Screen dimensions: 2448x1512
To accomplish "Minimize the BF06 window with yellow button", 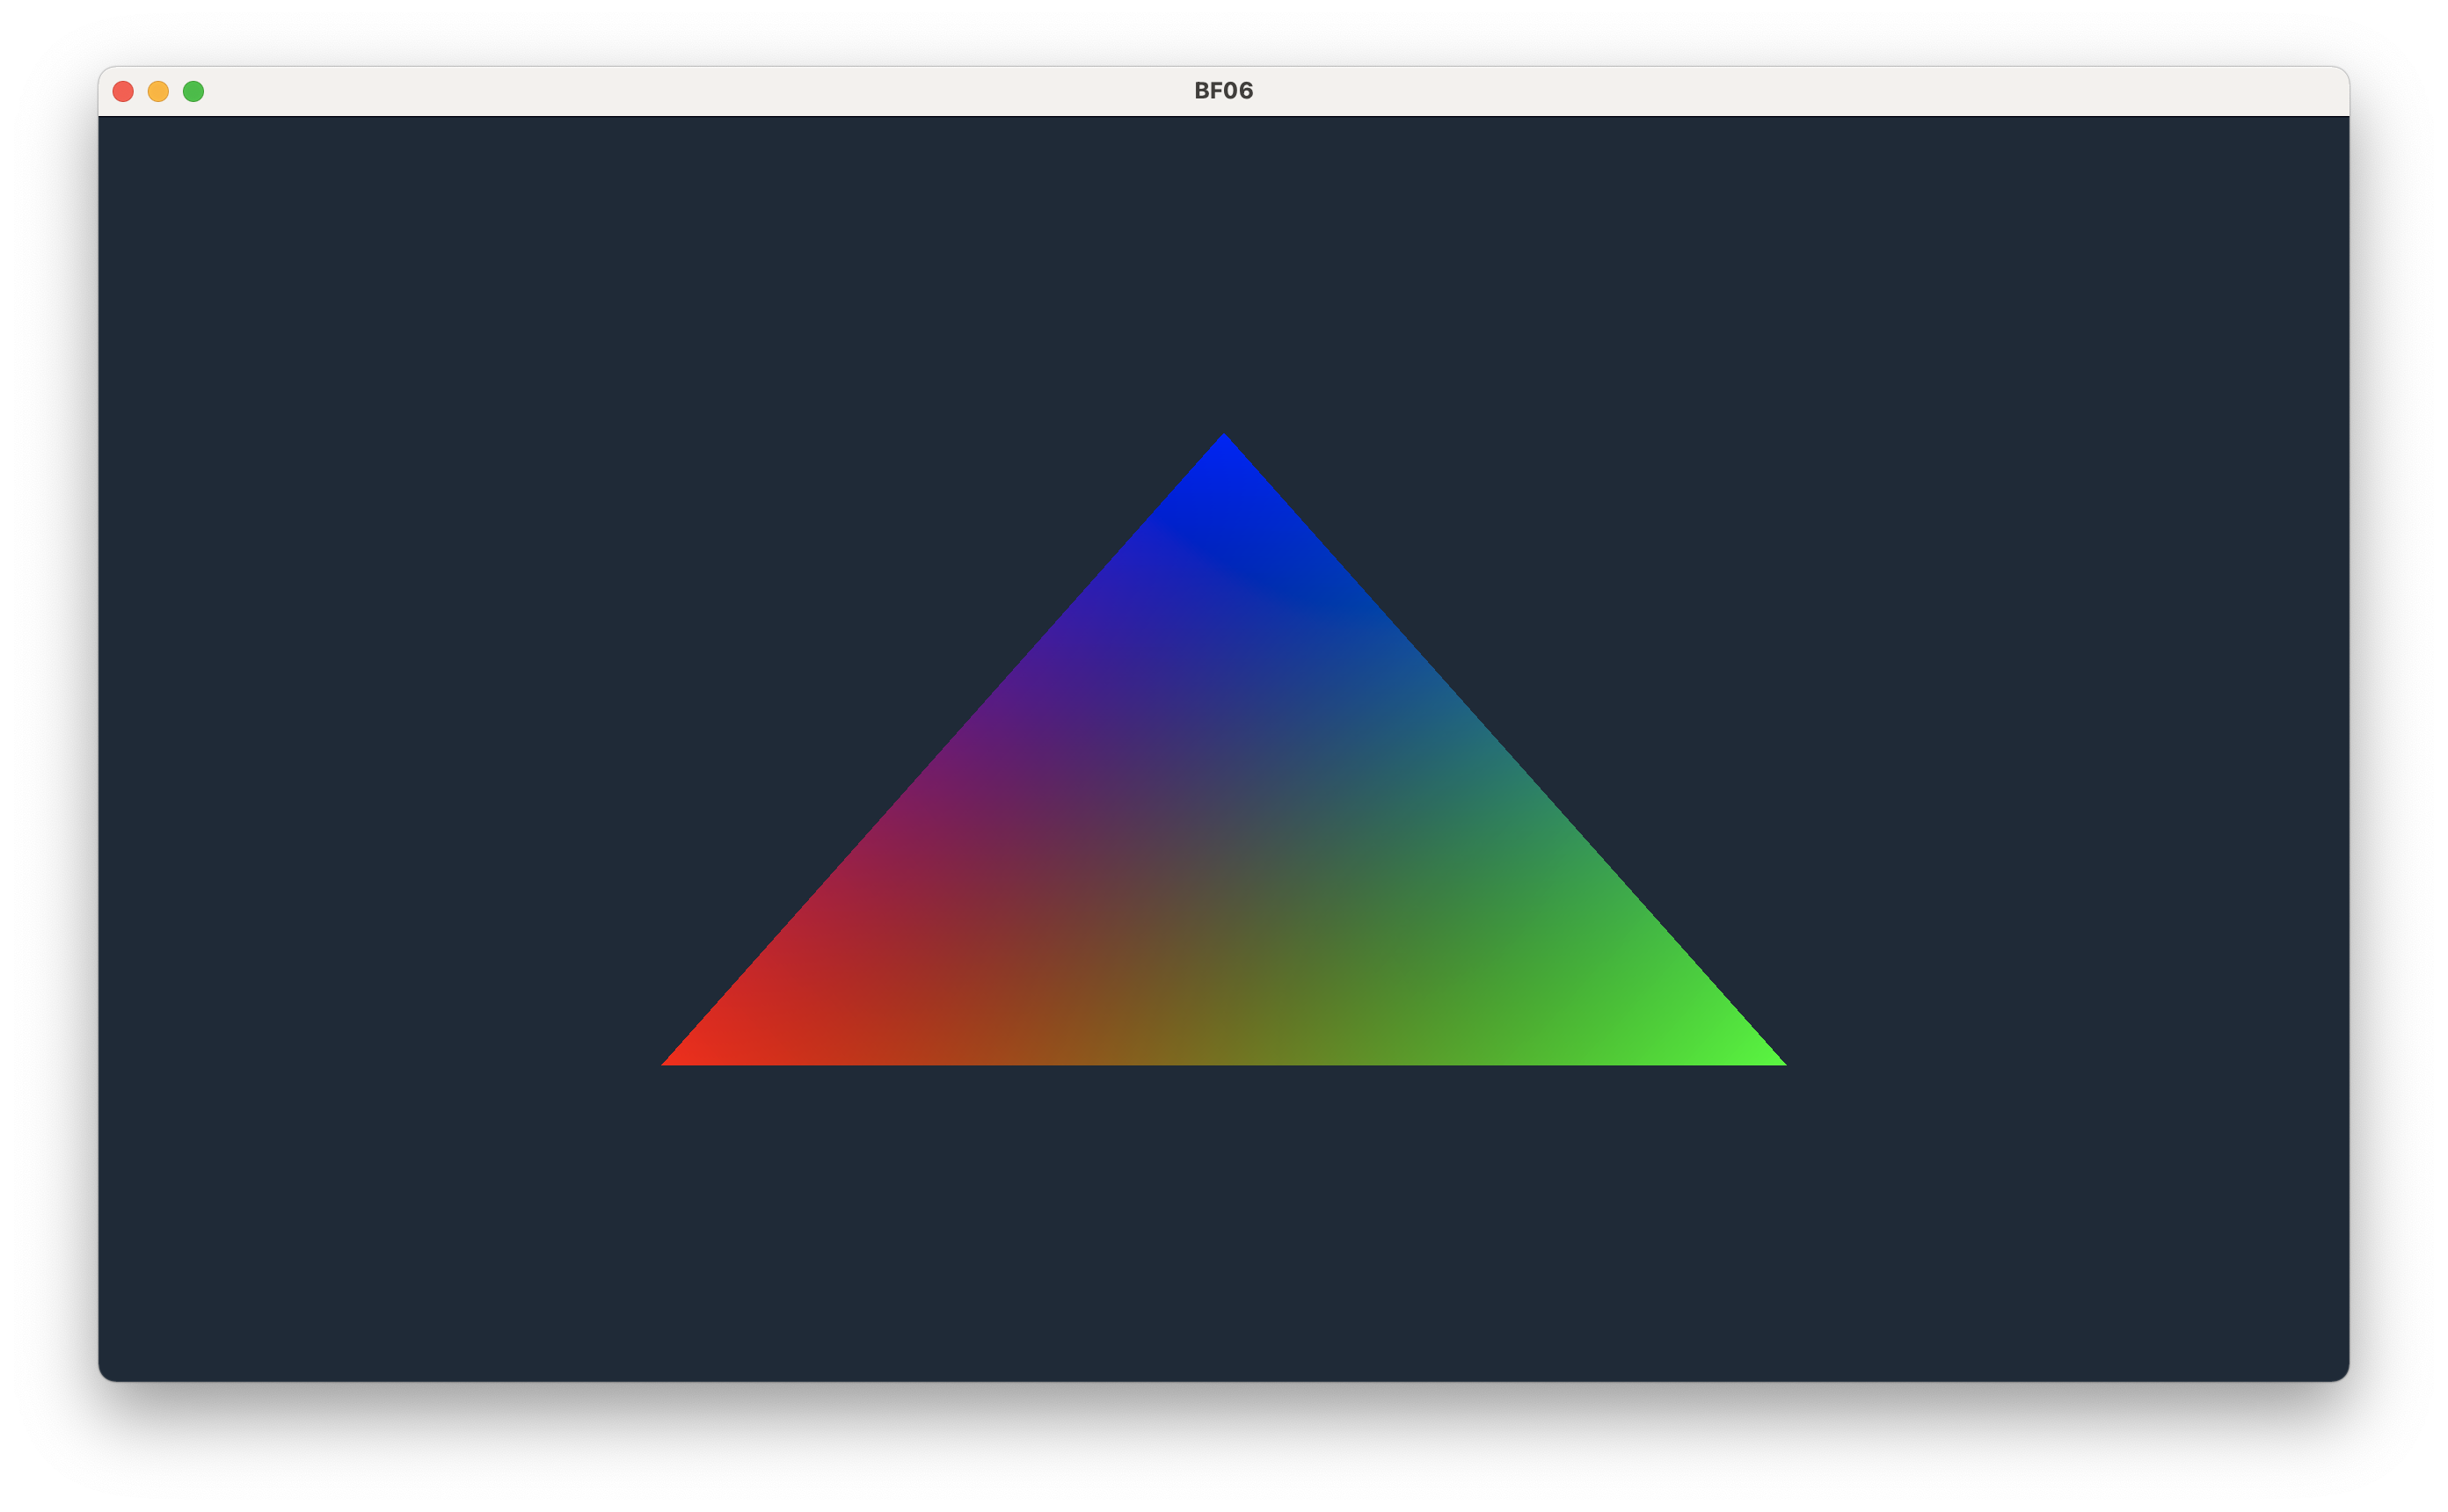I will (x=158, y=92).
